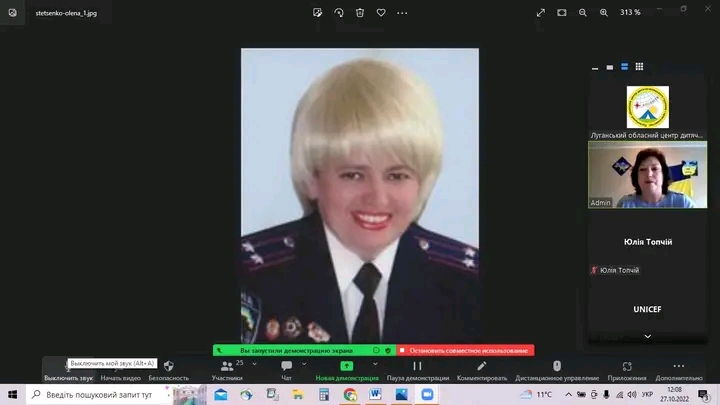The height and width of the screenshot is (405, 720).
Task: Select the UNICEF participant tile
Action: [x=647, y=309]
